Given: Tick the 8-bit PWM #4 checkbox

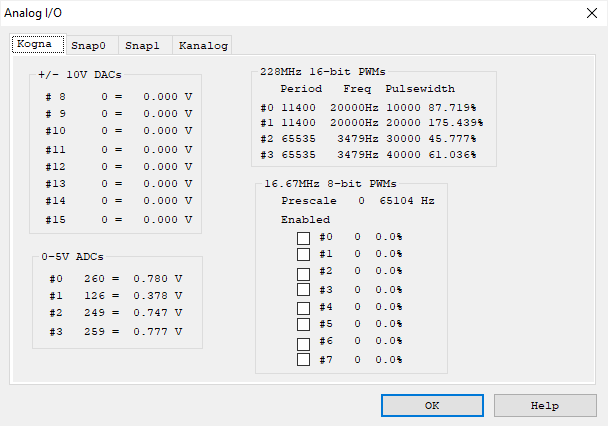Looking at the screenshot, I should click(304, 307).
